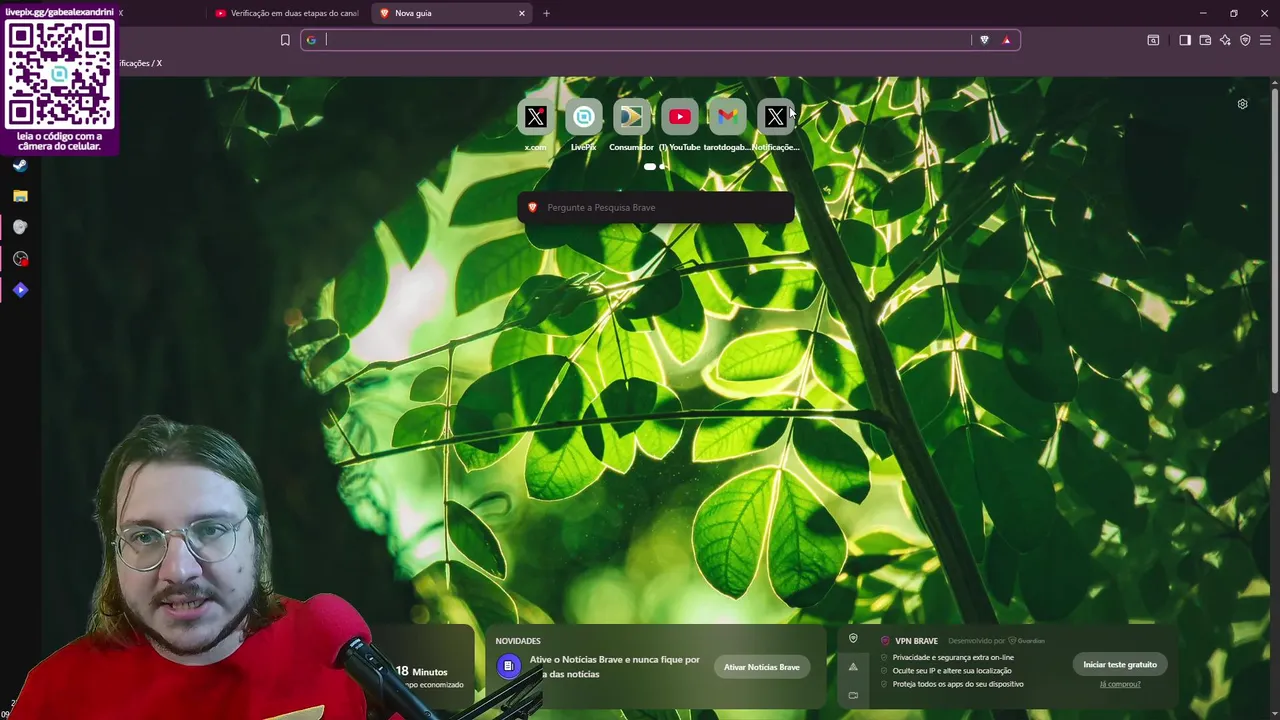Open the LivePix shortcut tile

pos(583,117)
